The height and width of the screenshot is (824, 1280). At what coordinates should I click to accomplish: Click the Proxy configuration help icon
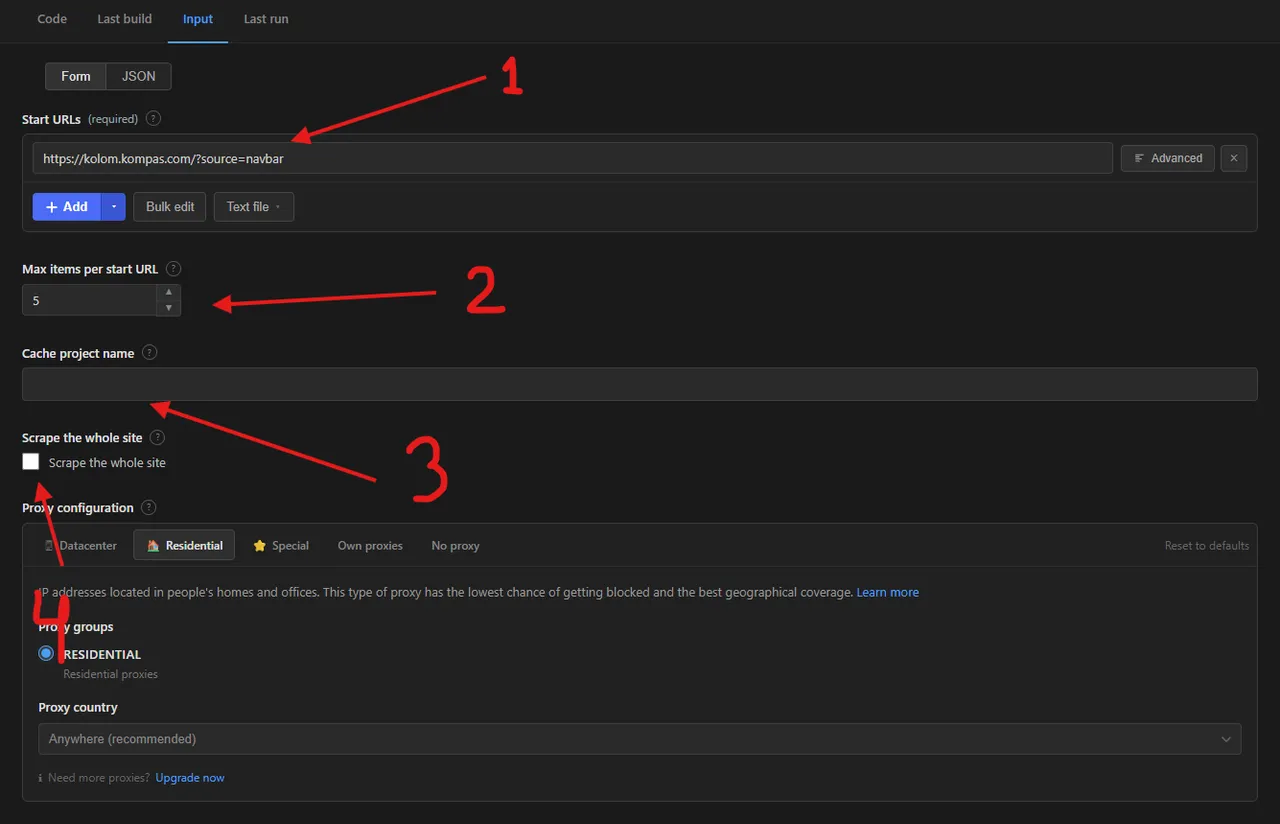[149, 508]
